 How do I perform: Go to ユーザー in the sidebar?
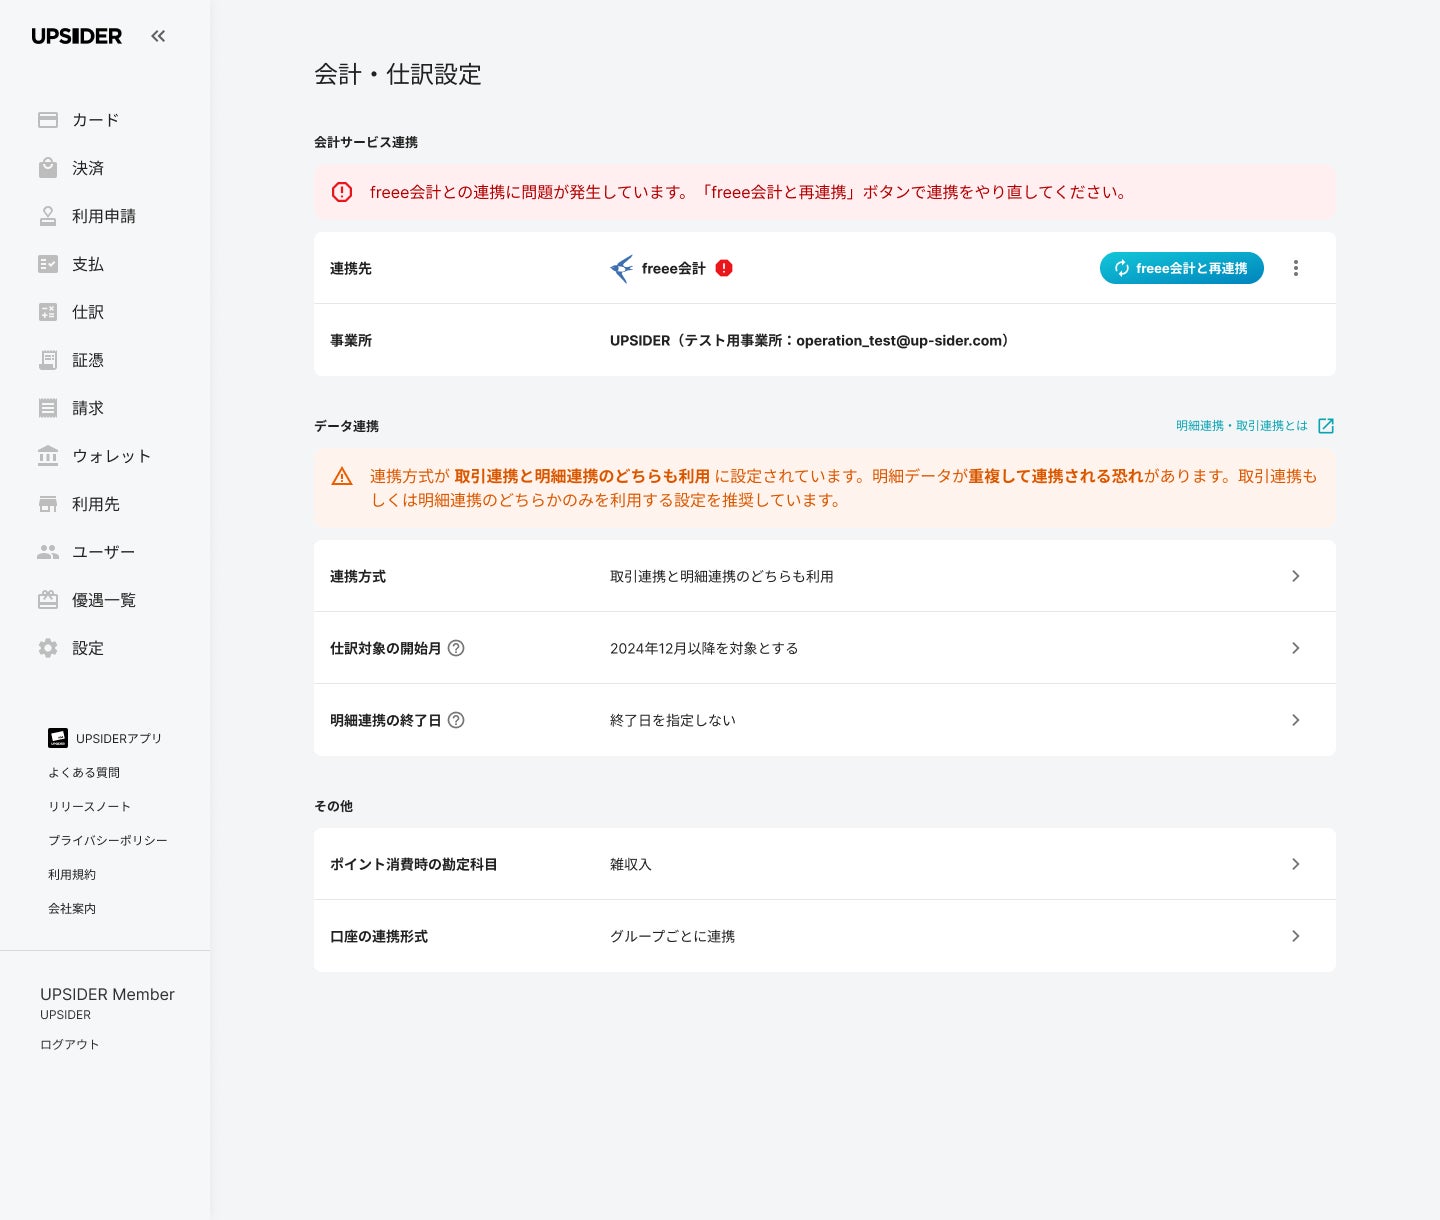103,552
